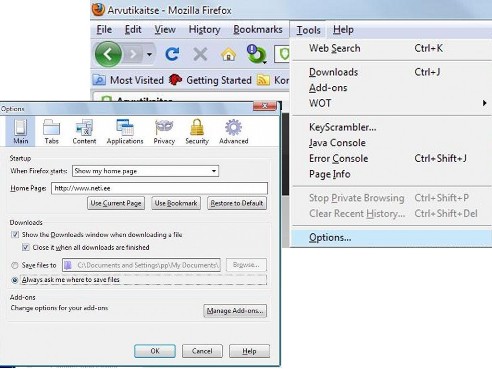Confirm the Options dialog with OK
The height and width of the screenshot is (369, 492).
point(155,351)
